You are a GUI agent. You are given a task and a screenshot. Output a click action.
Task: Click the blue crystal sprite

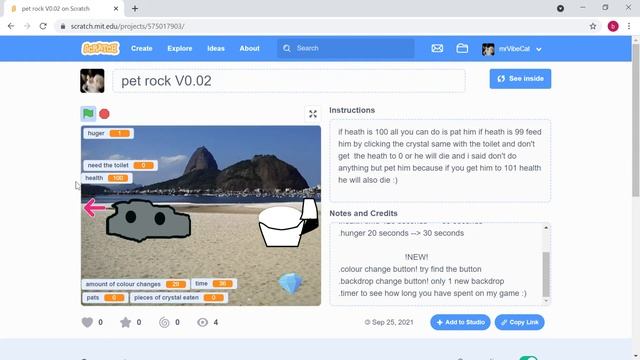291,283
